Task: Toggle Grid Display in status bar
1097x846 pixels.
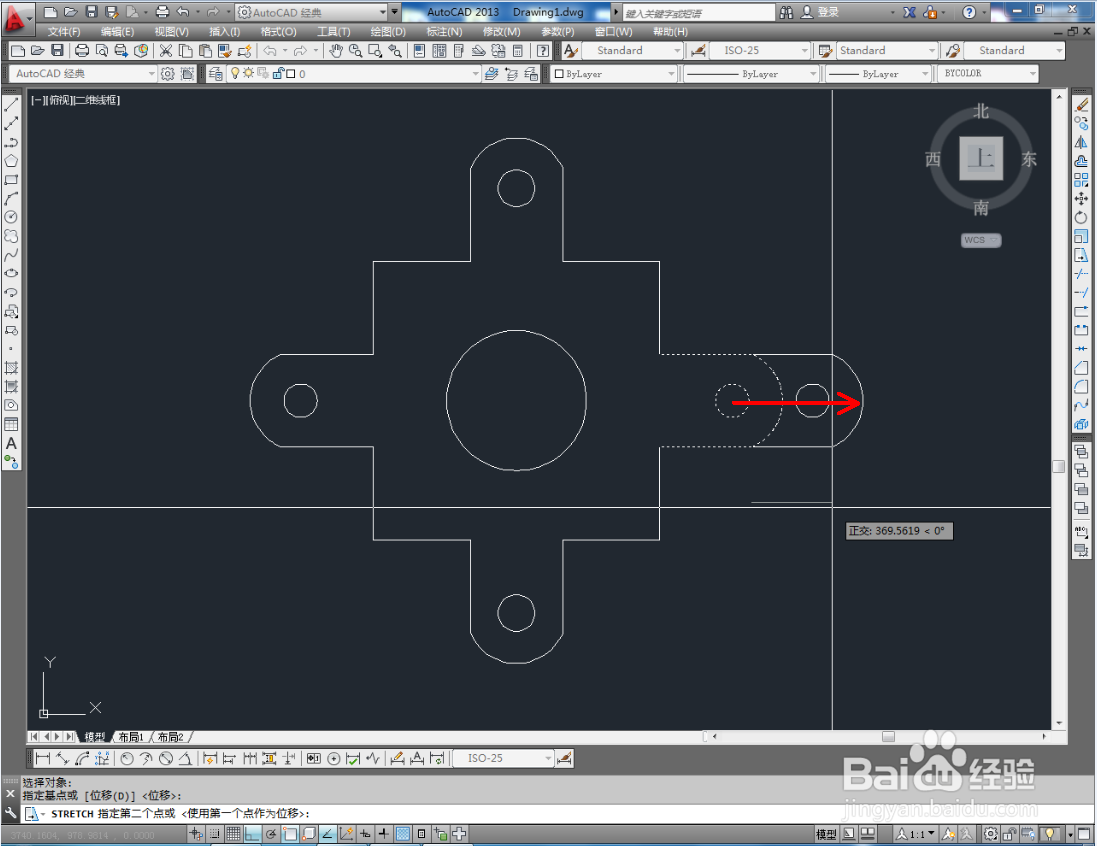Action: point(234,834)
